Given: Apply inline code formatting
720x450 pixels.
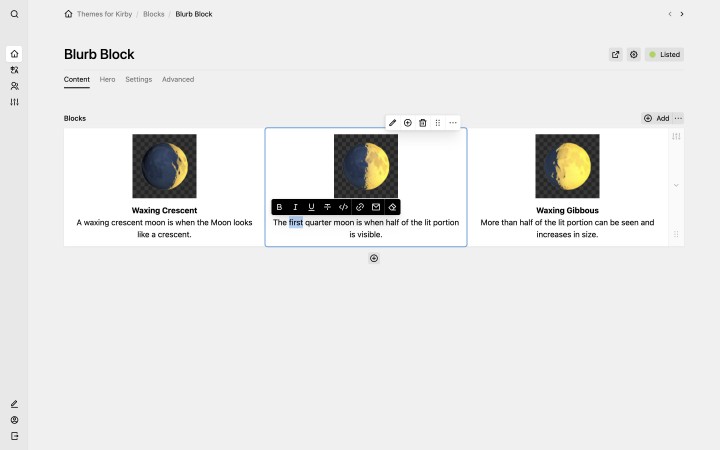Looking at the screenshot, I should point(343,207).
